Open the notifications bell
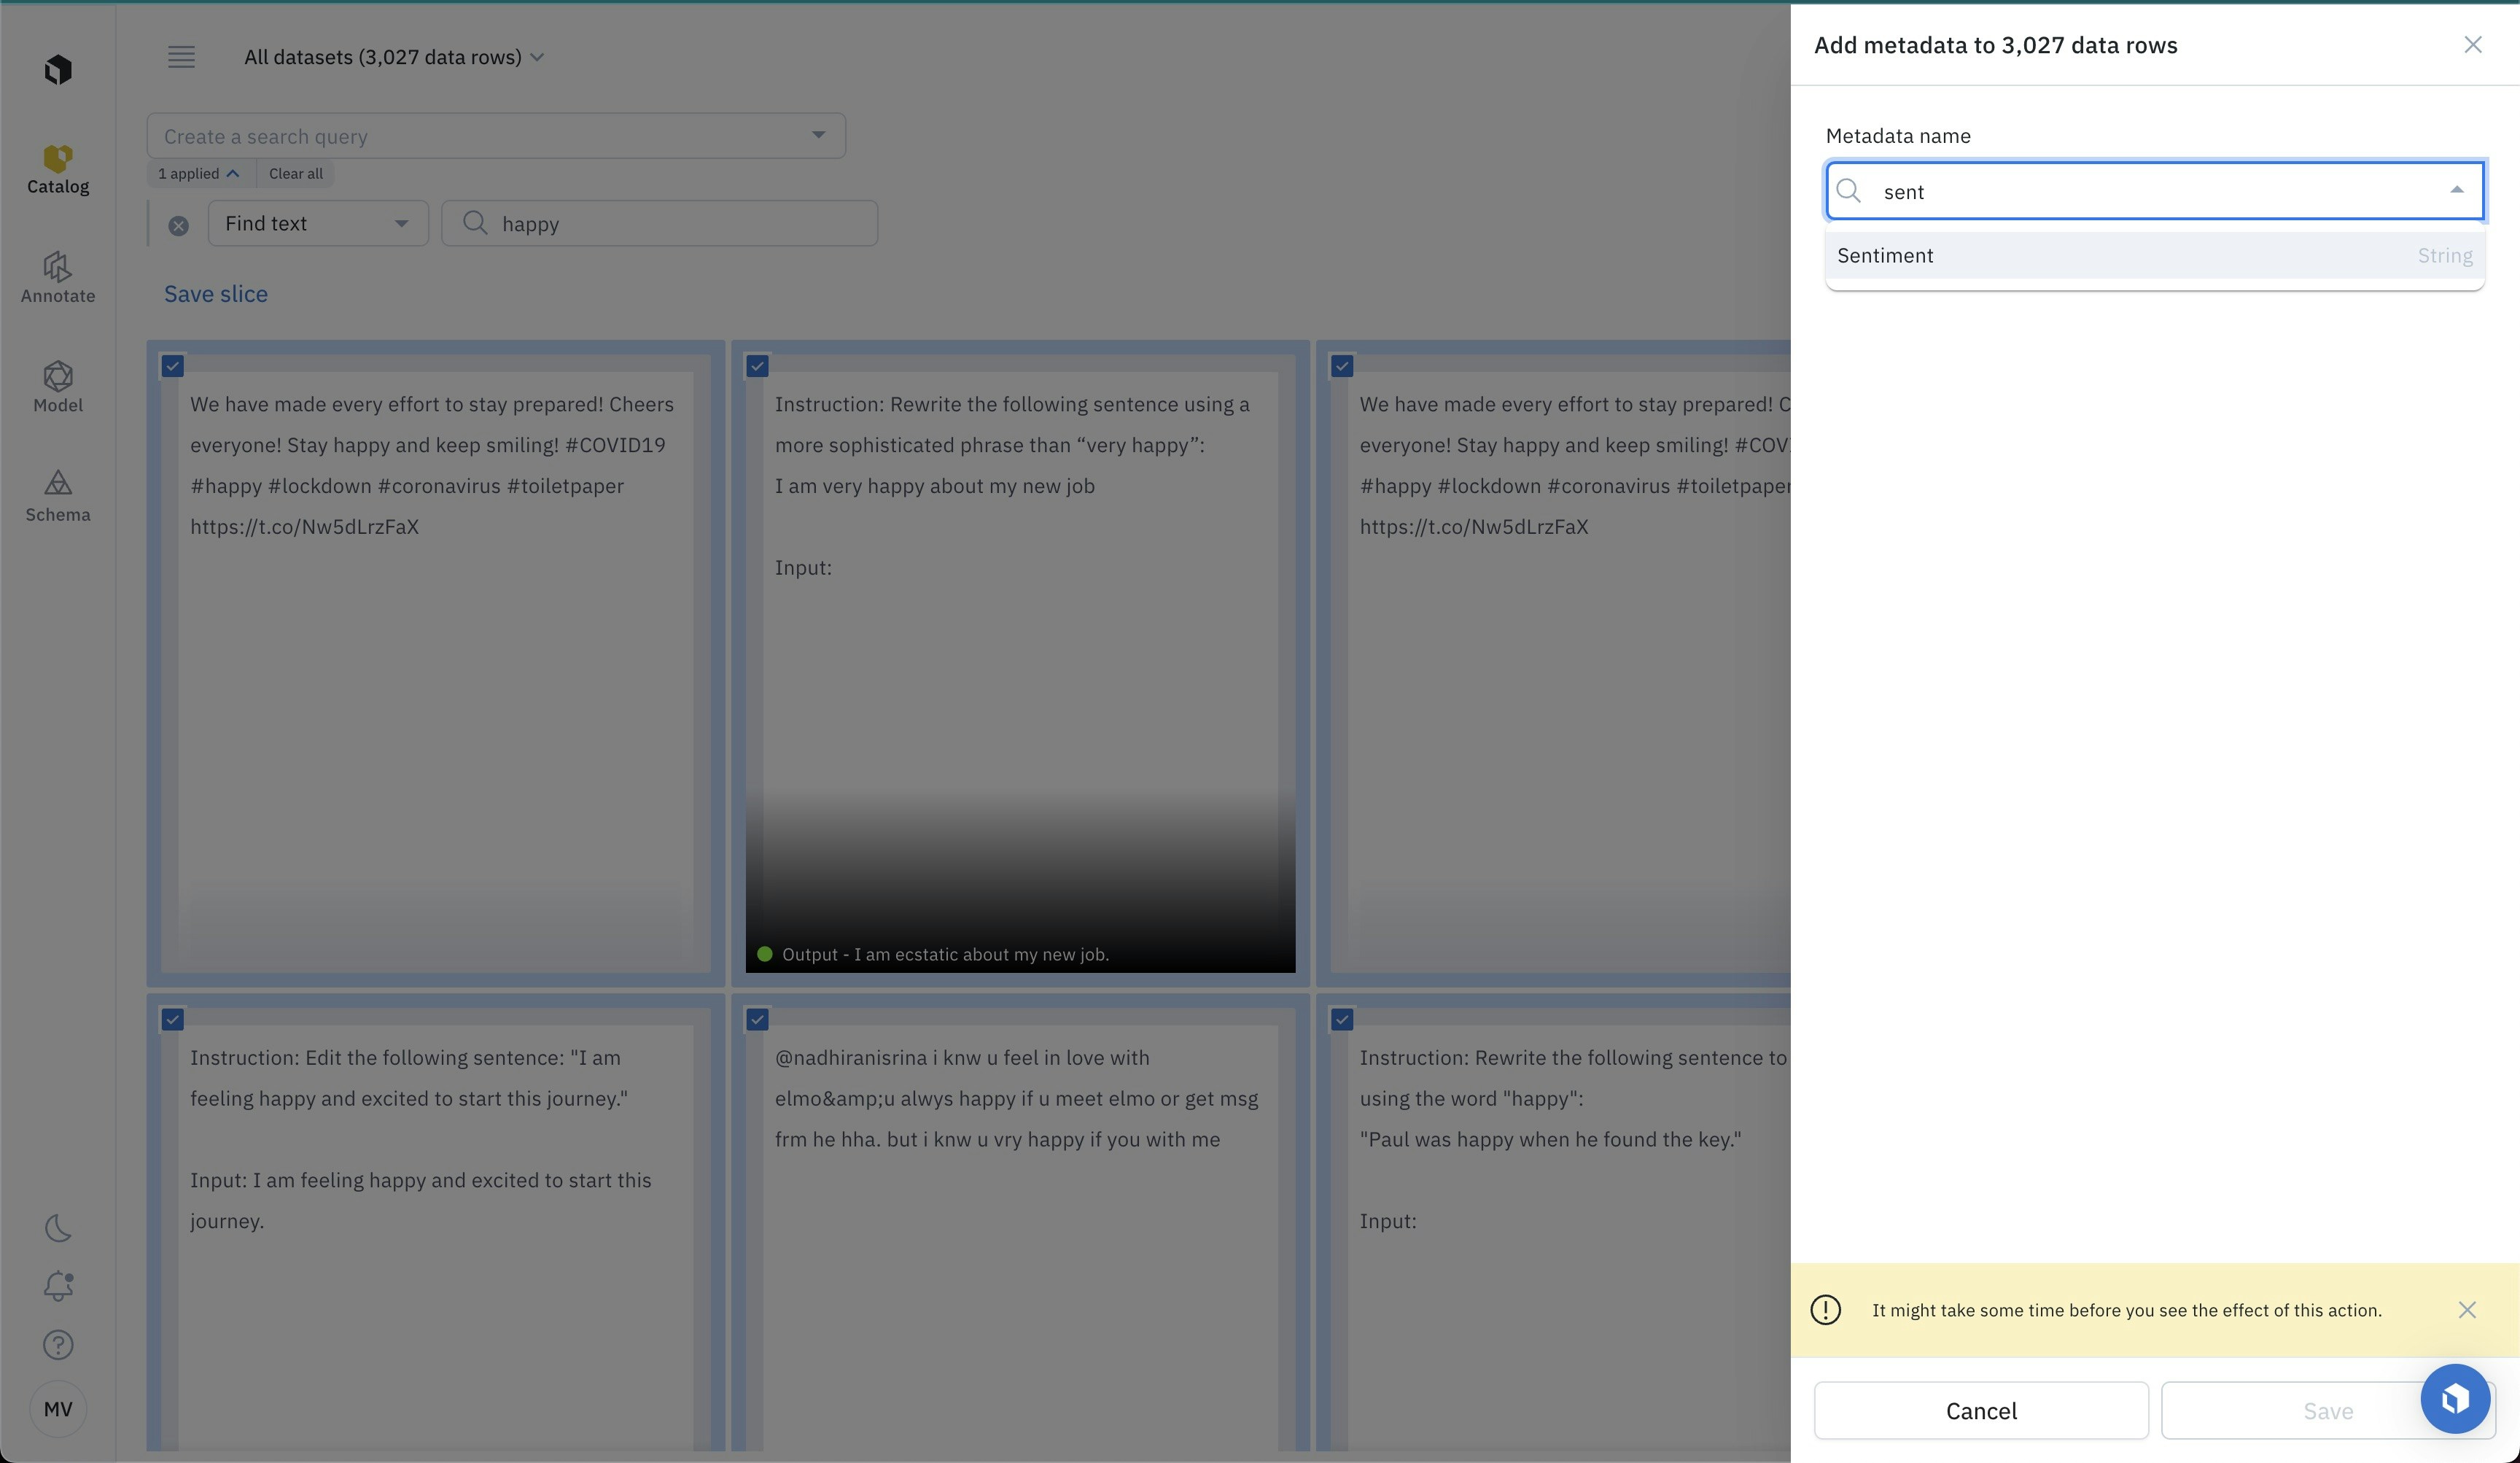Image resolution: width=2520 pixels, height=1463 pixels. [58, 1286]
